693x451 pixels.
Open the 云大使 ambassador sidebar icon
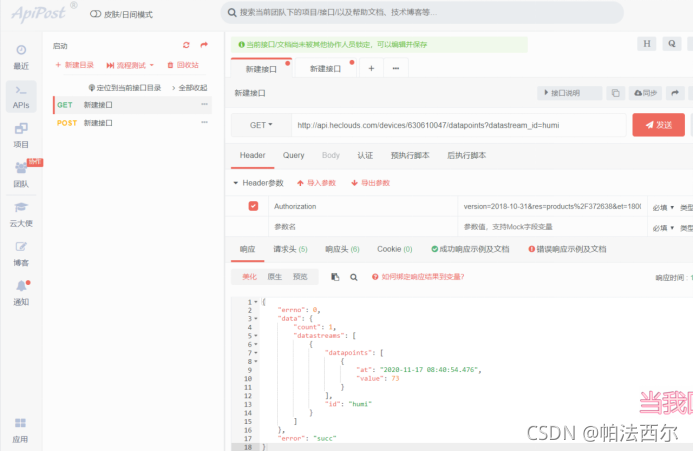click(x=21, y=214)
